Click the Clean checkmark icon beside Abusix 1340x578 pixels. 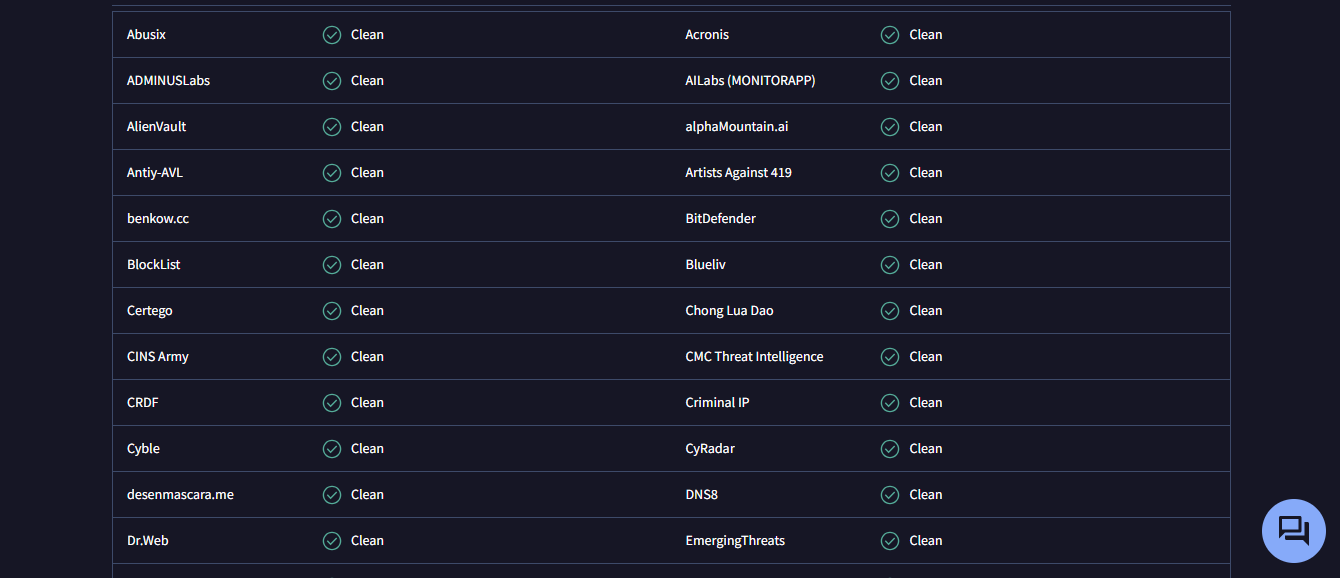[x=332, y=35]
